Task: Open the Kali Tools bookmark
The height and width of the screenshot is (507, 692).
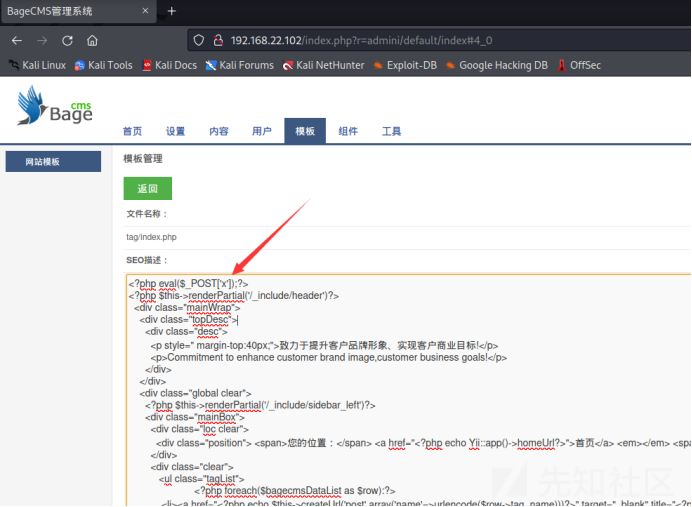Action: [103, 65]
